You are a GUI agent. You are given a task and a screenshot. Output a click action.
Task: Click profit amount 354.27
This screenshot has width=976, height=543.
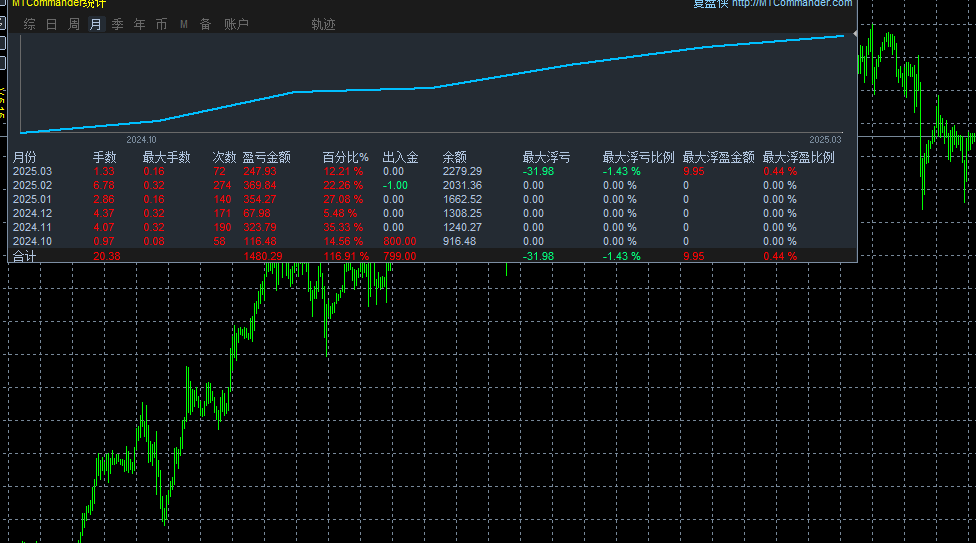[x=260, y=199]
